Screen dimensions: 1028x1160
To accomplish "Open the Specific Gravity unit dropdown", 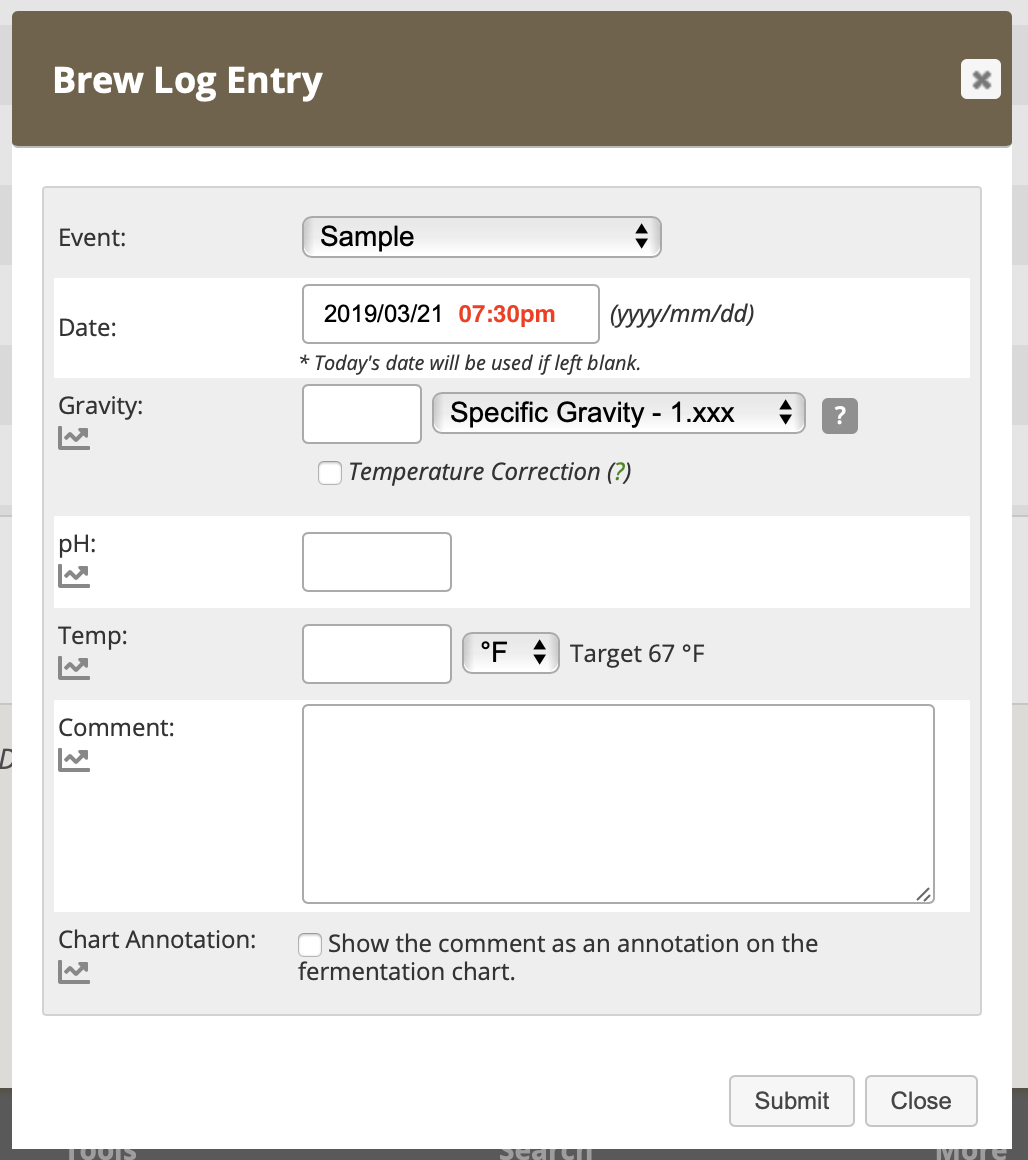I will click(618, 413).
